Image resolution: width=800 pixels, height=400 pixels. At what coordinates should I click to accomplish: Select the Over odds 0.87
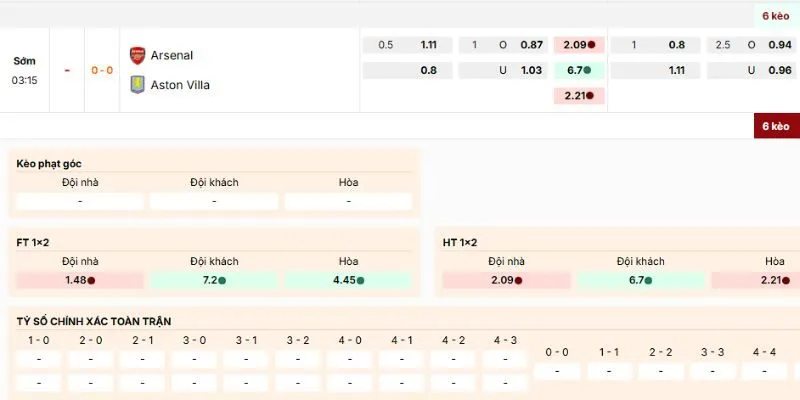(532, 45)
